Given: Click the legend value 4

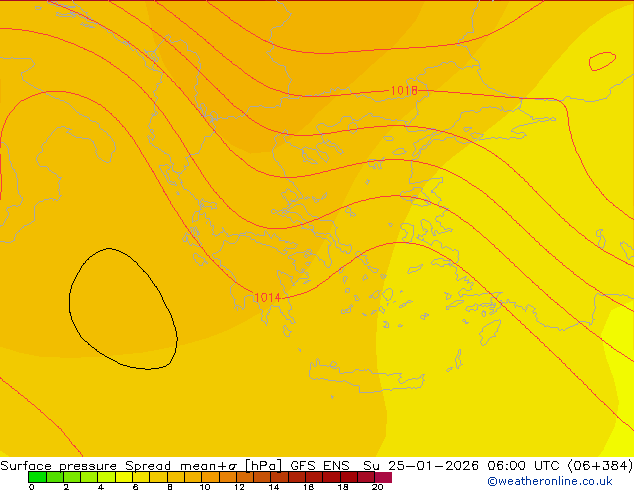Looking at the screenshot, I should 101,487.
